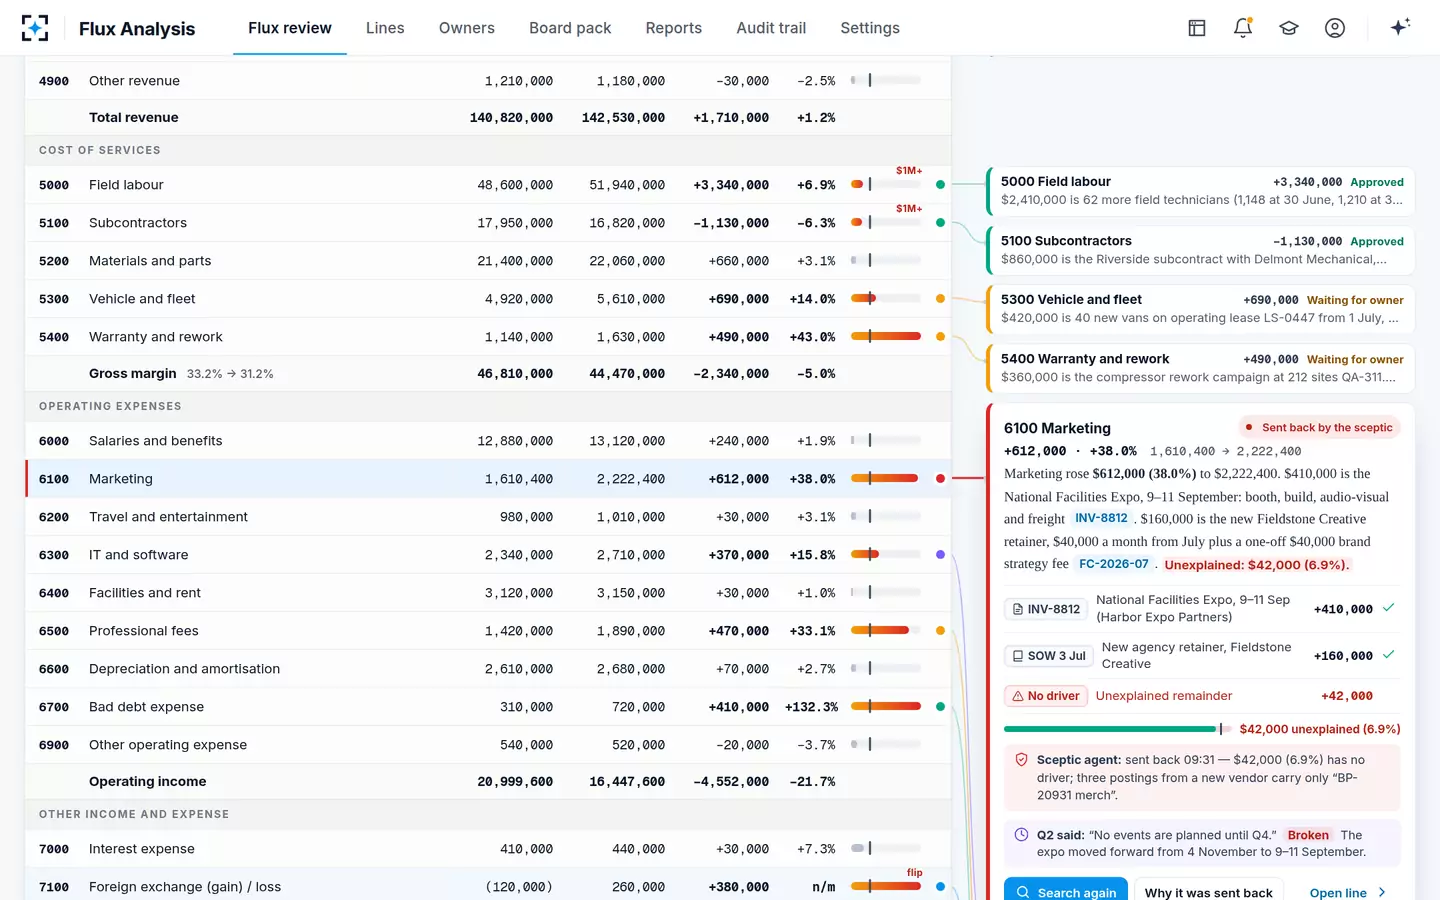
Task: Click Why it was sent back button
Action: (1209, 891)
